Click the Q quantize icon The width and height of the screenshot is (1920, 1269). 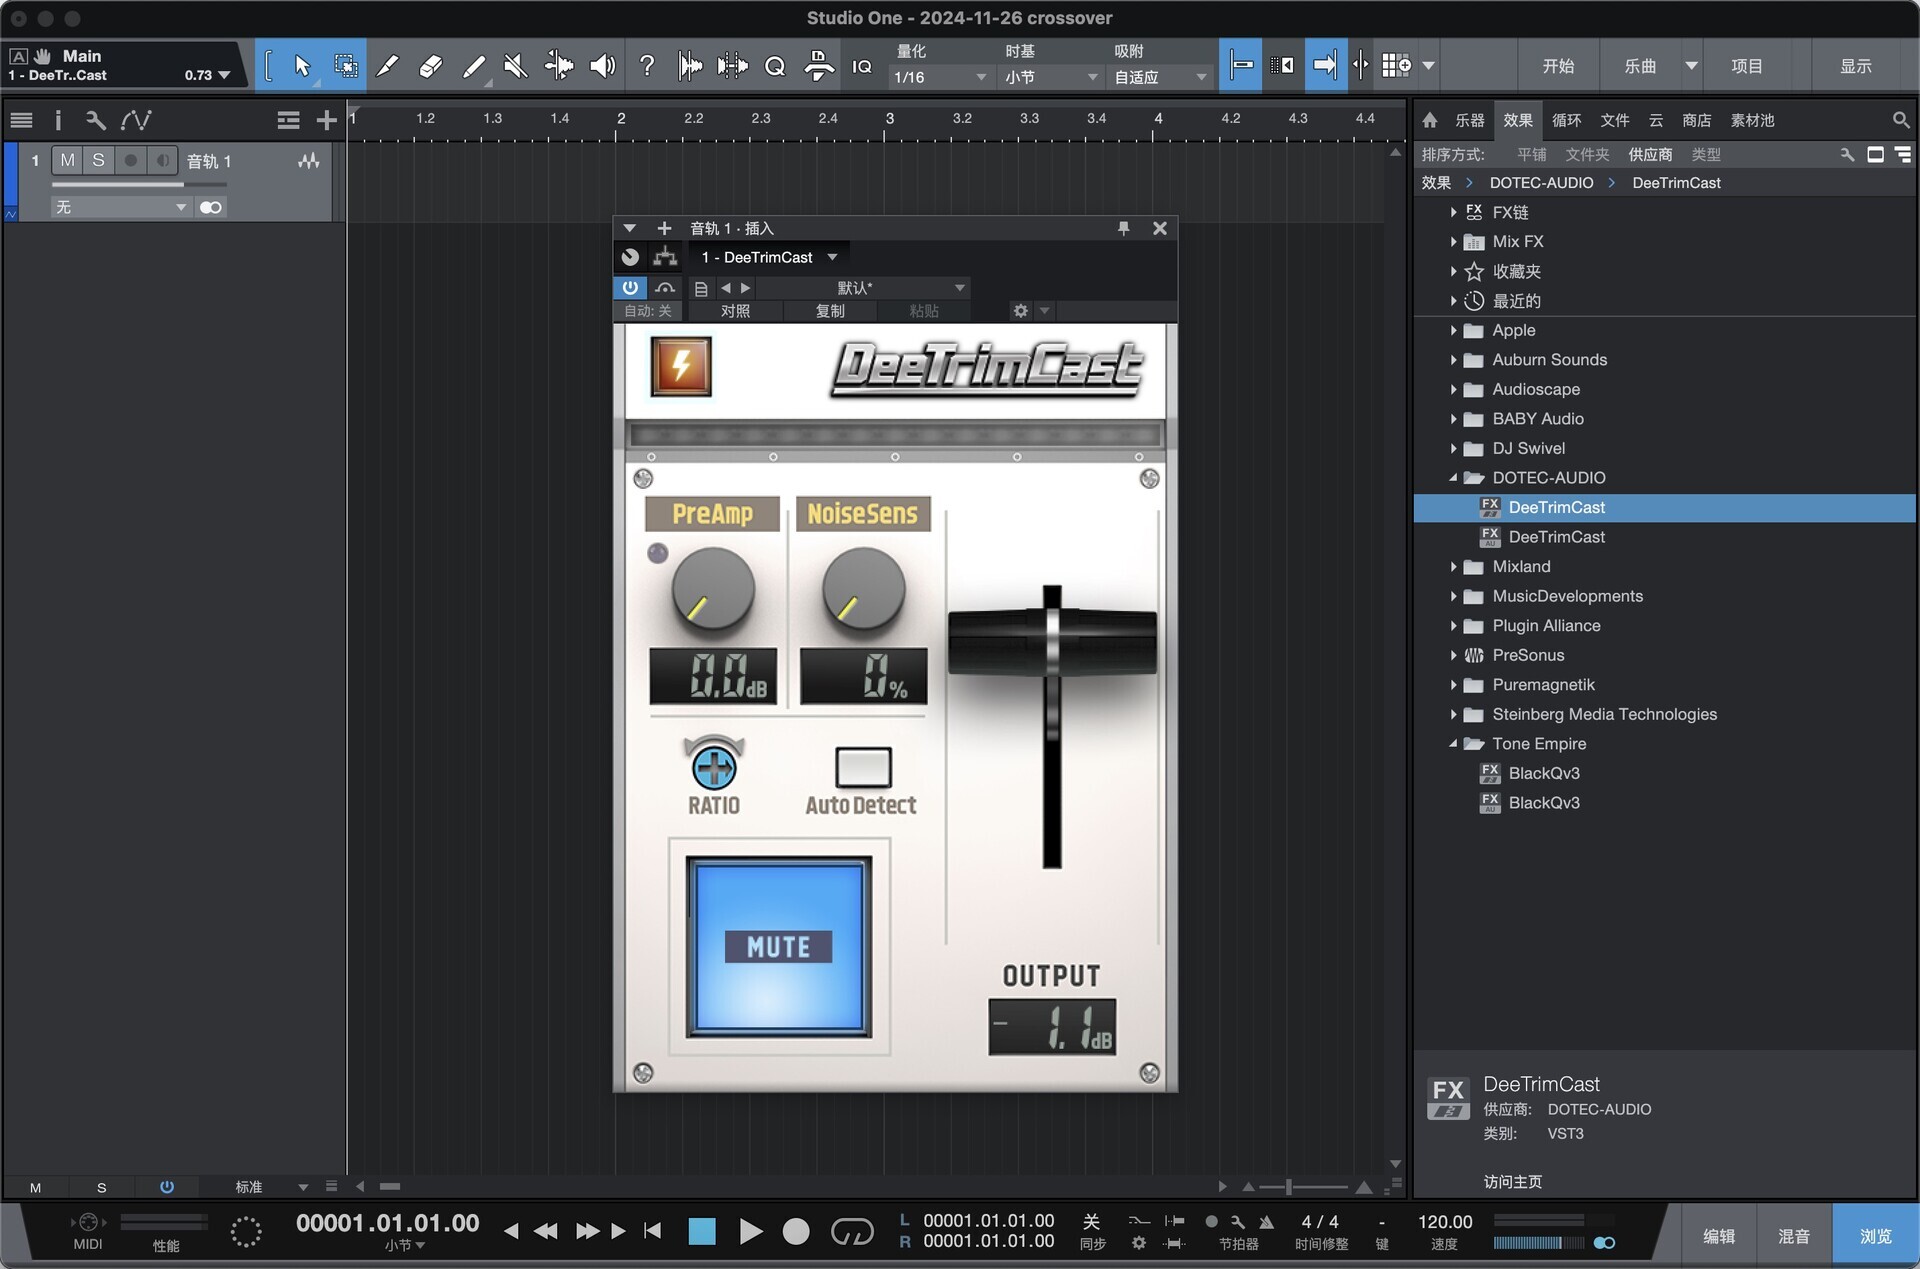[x=775, y=66]
